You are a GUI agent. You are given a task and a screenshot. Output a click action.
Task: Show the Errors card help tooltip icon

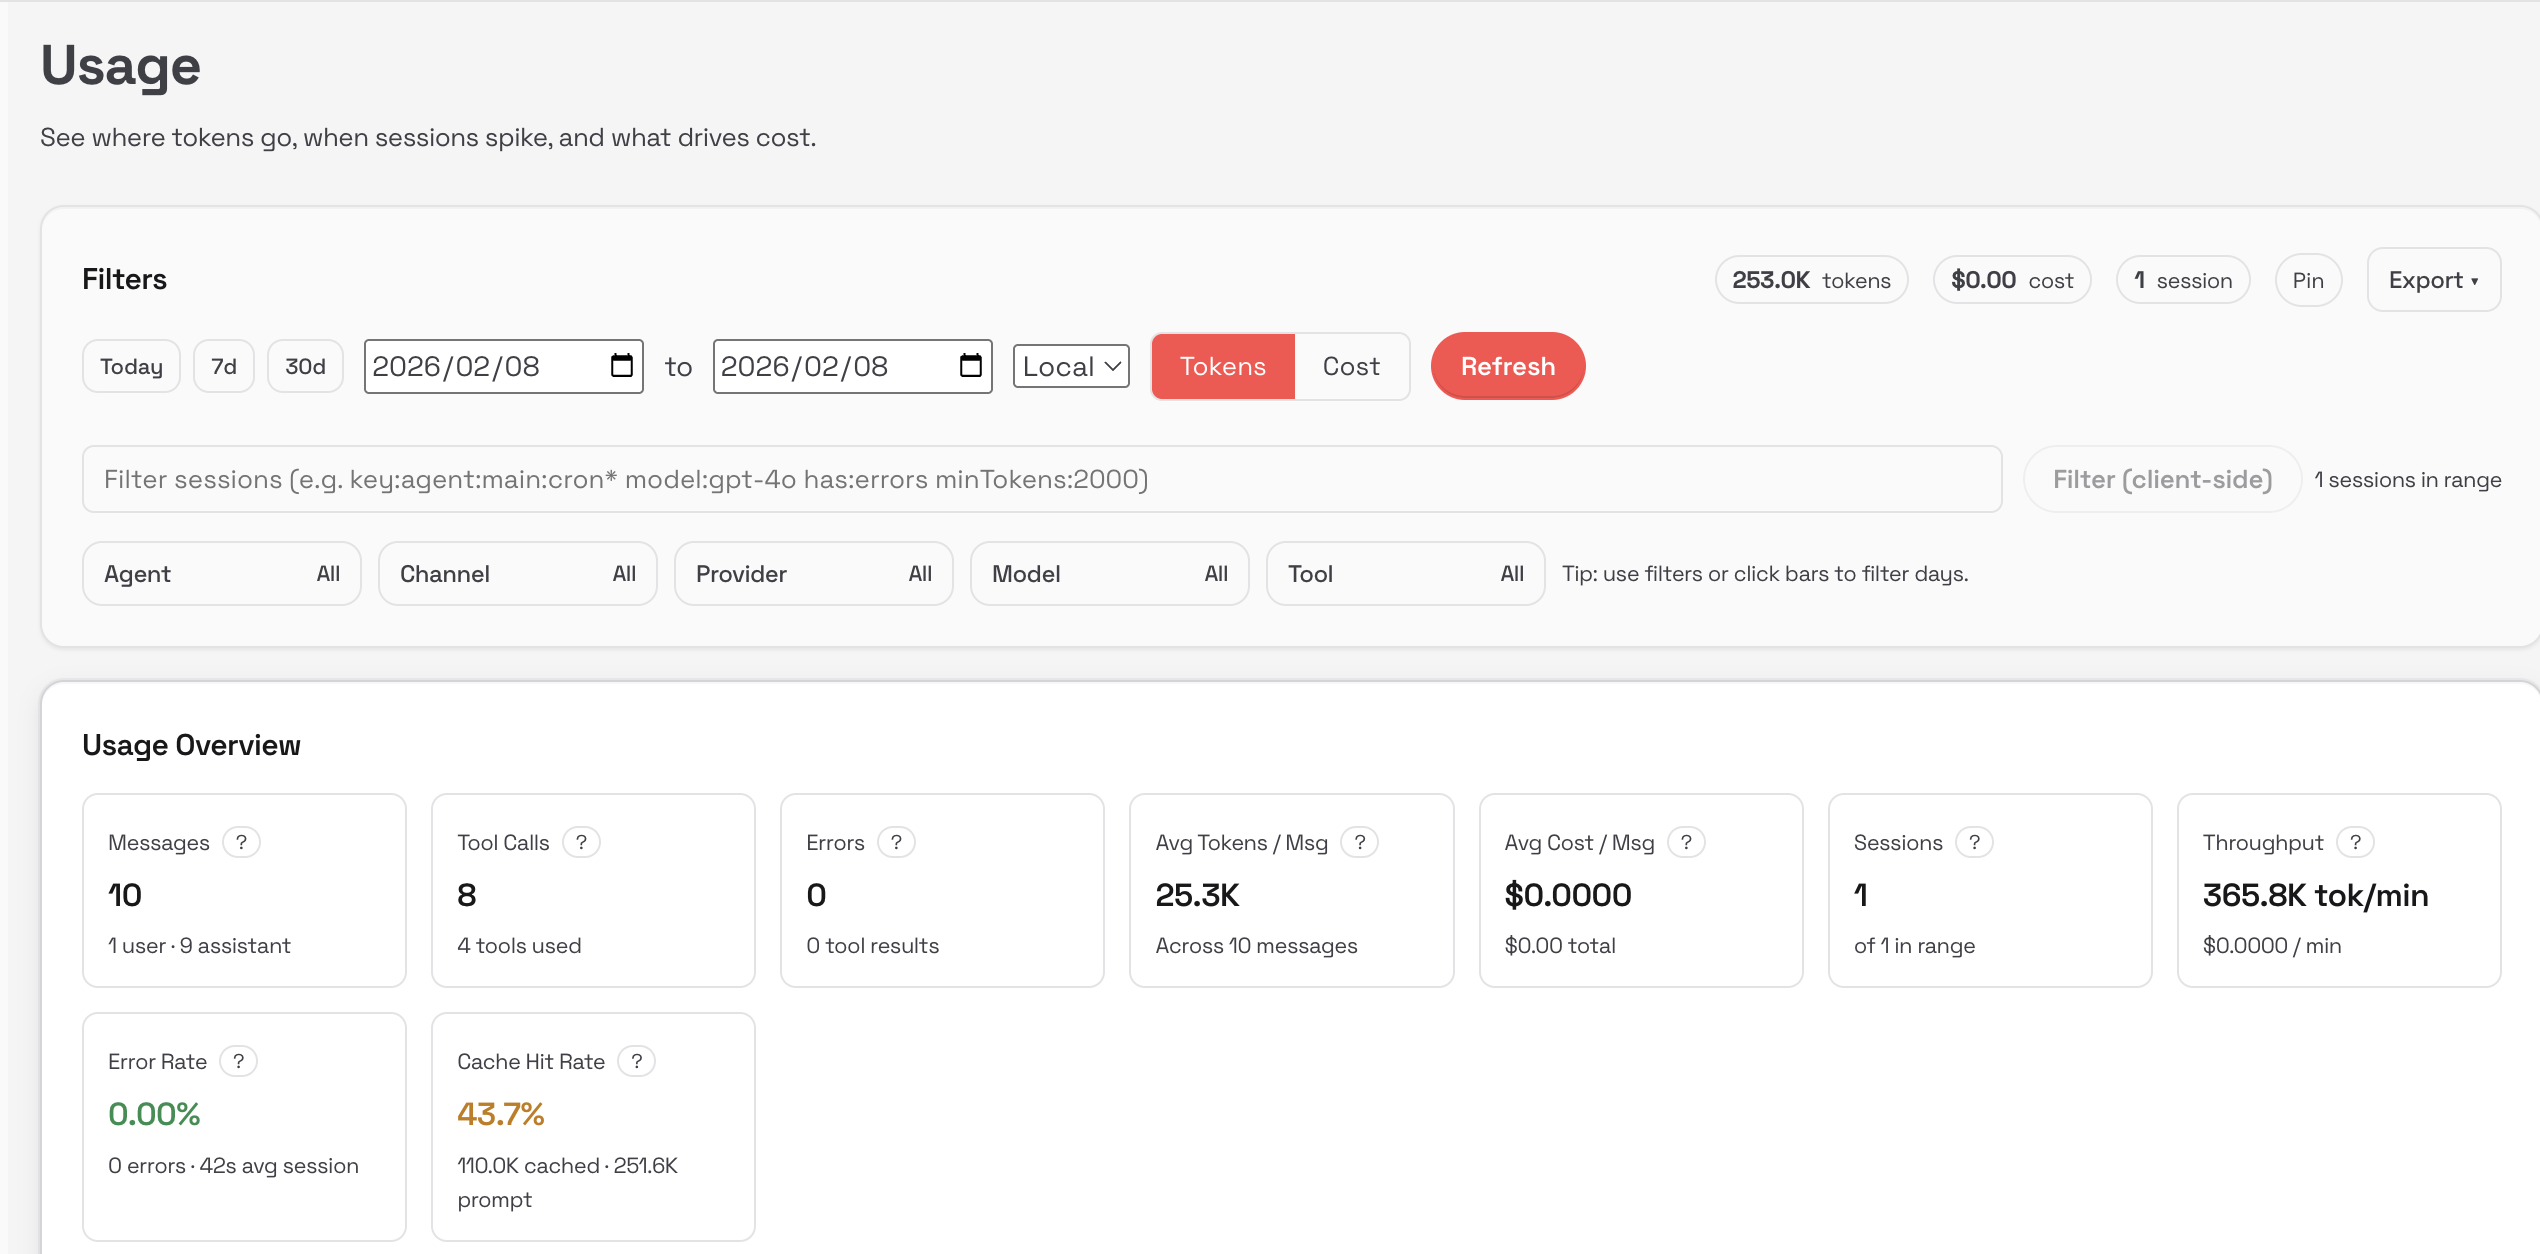(x=896, y=842)
